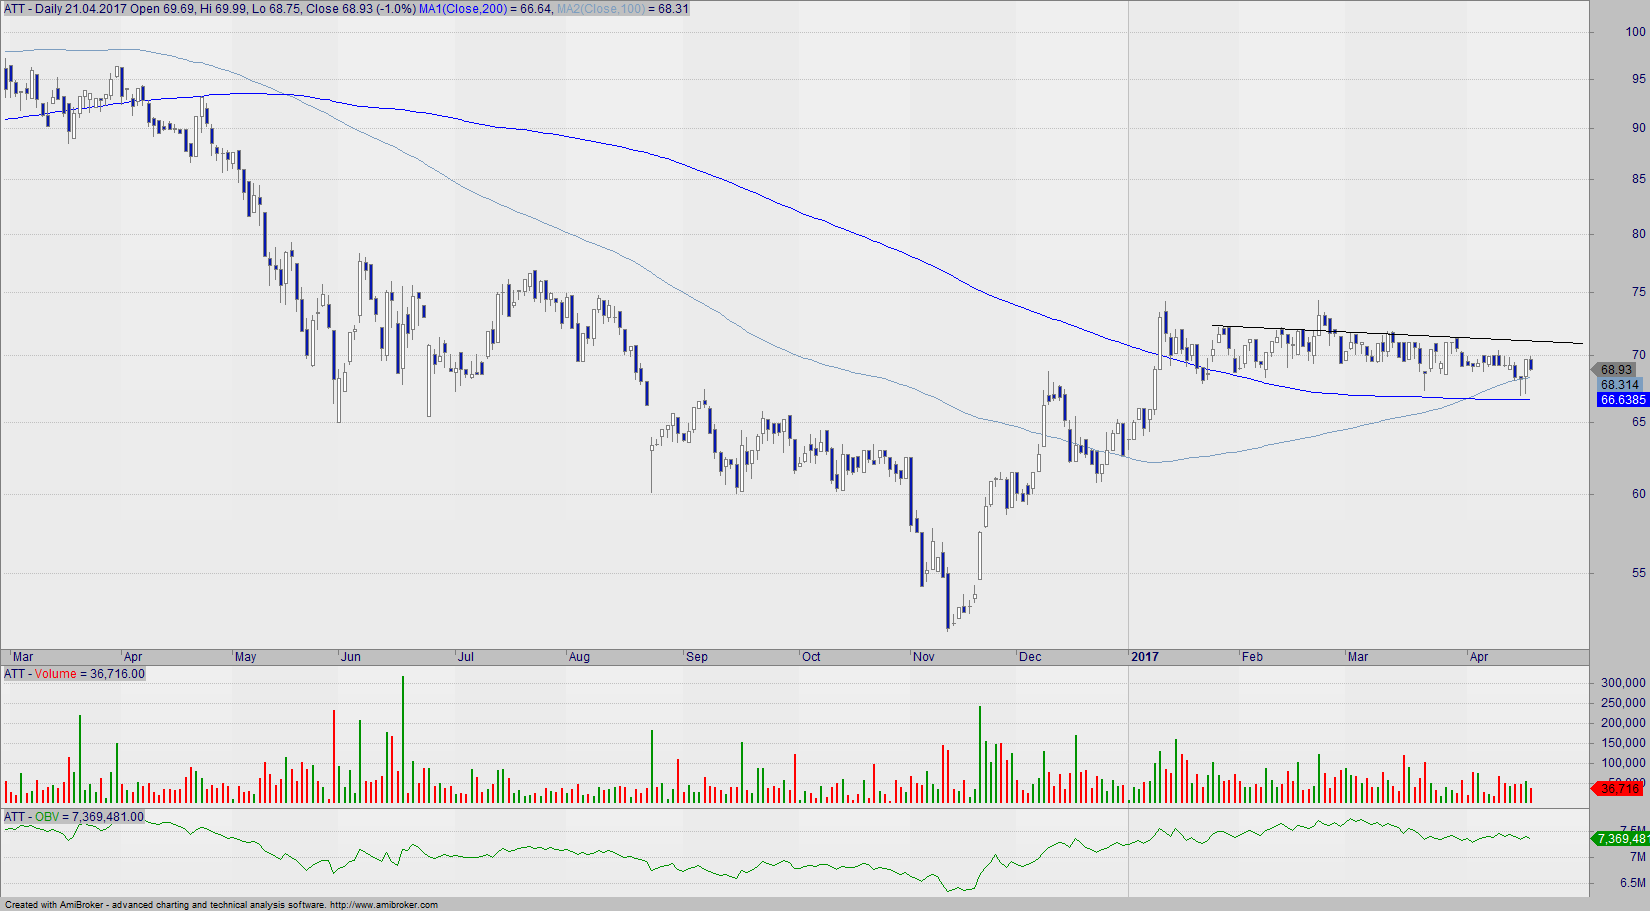
Task: Select the blue 66.6385 price tag
Action: pyautogui.click(x=1622, y=400)
